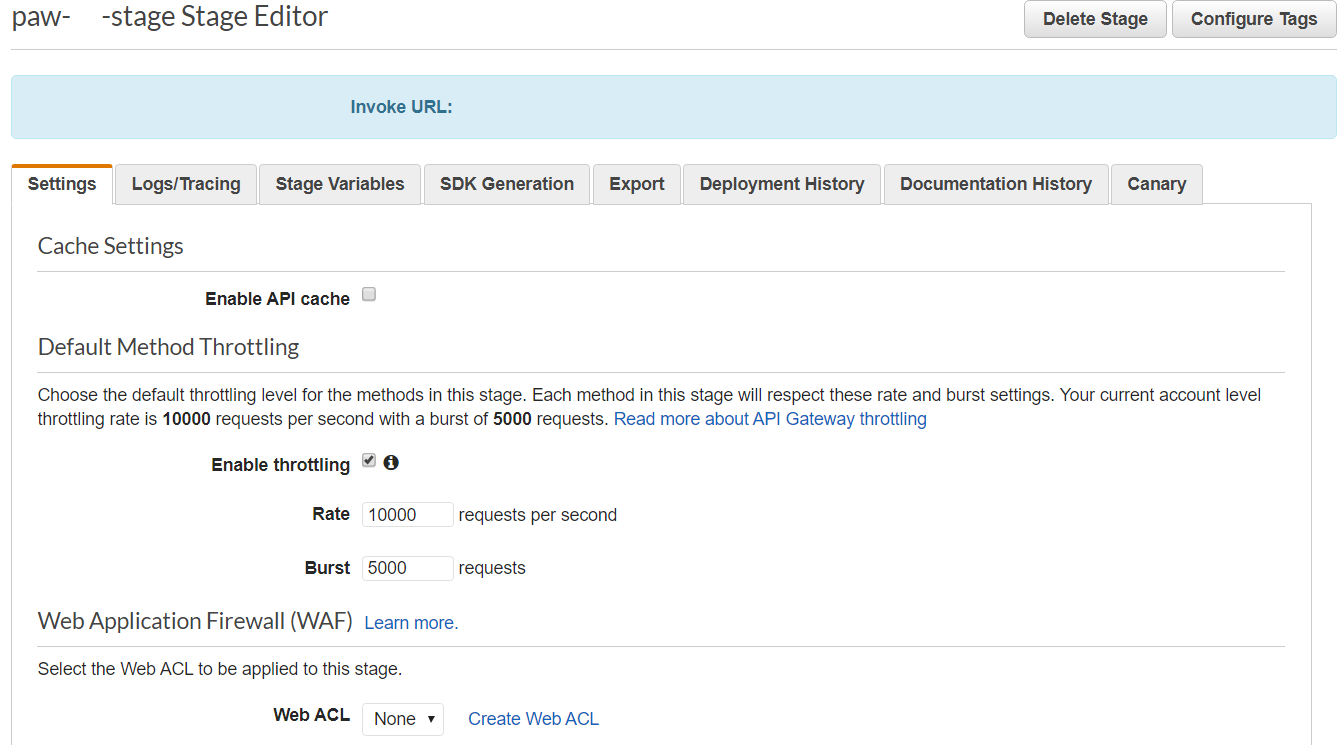The width and height of the screenshot is (1342, 745).
Task: Click into the Burst requests field
Action: click(x=407, y=568)
